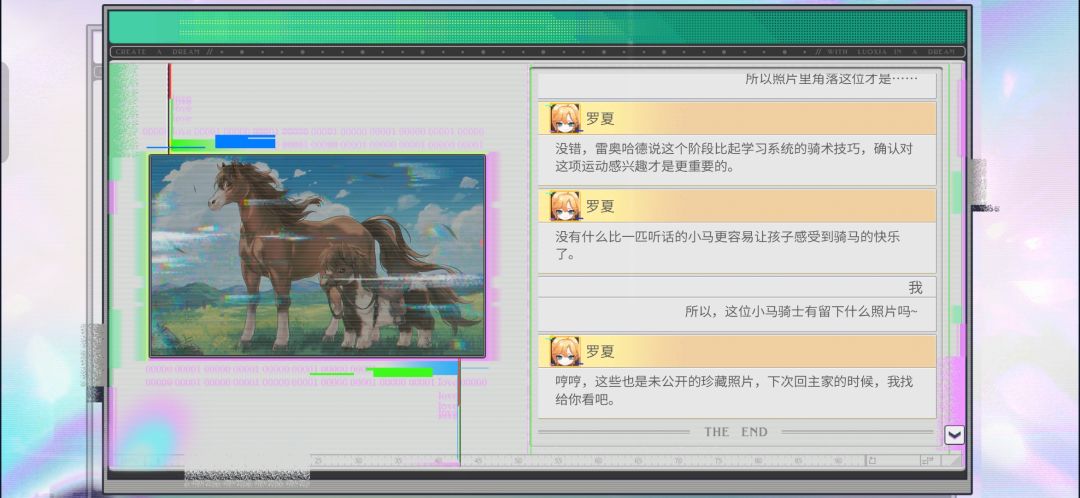The image size is (1080, 498).
Task: Click the WITH LUOXIA IN A DREAM header text
Action: 890,52
